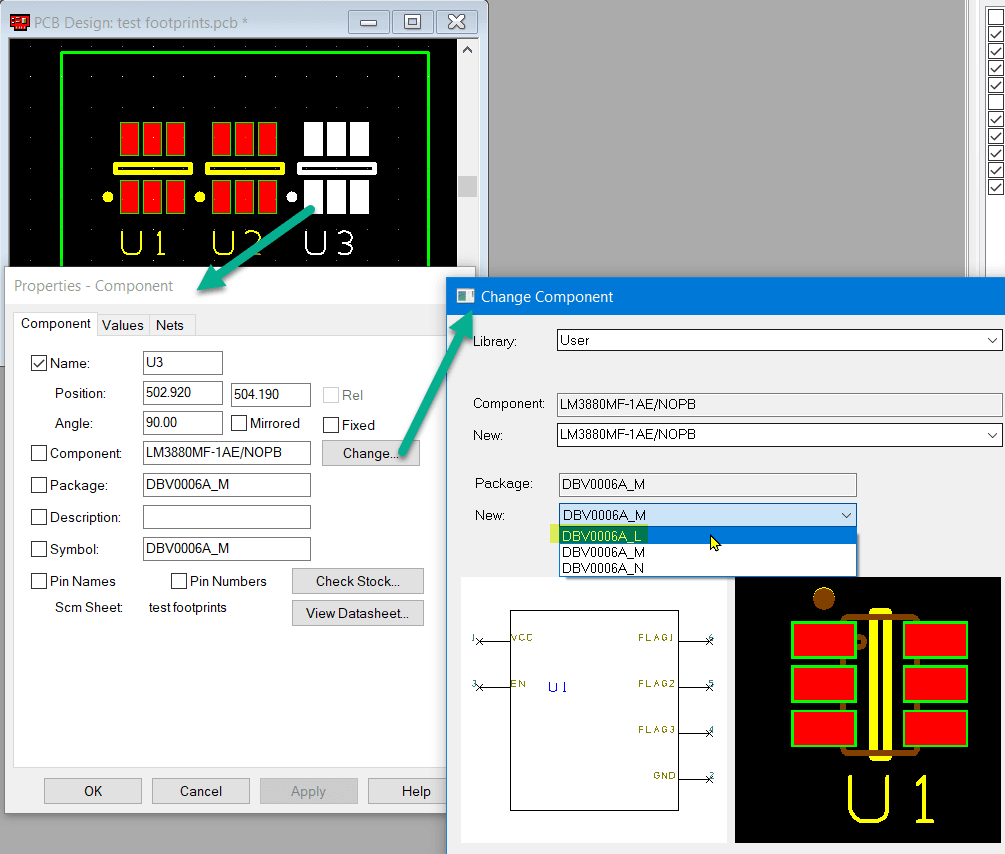Click the Component field in Properties
Image resolution: width=1005 pixels, height=854 pixels.
click(x=227, y=453)
